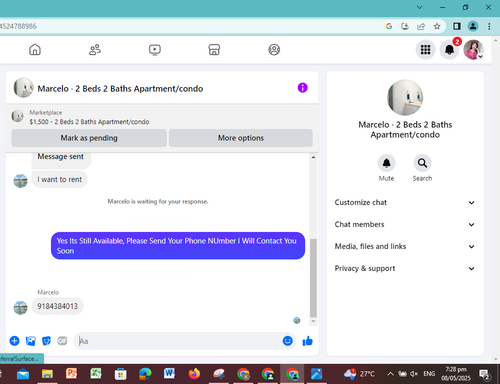Click the blue 'Yes Its Still Available' message
Image resolution: width=500 pixels, height=384 pixels.
pyautogui.click(x=178, y=246)
